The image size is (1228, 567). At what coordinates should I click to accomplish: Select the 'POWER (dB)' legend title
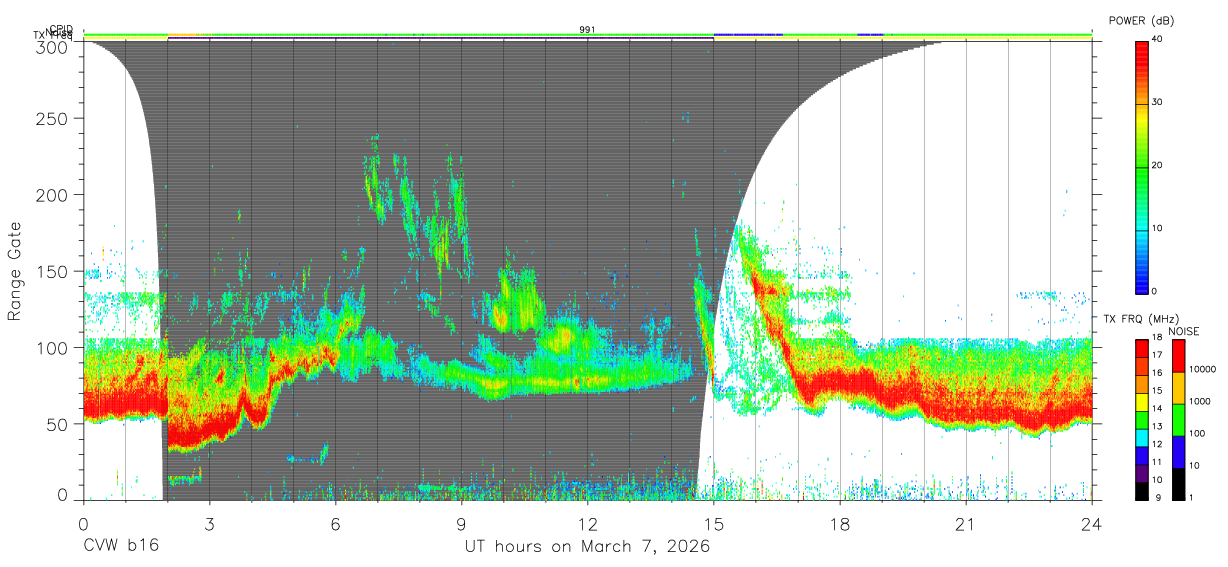[1141, 21]
